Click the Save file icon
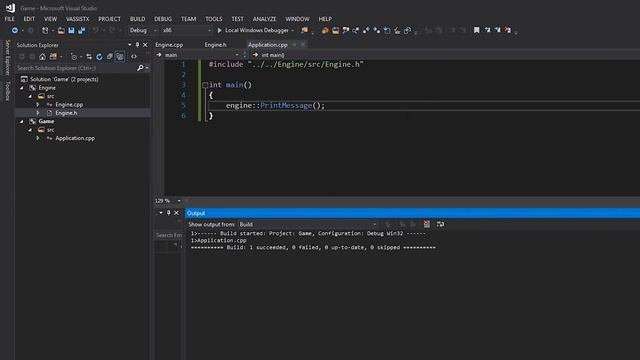The image size is (640, 360). click(x=71, y=30)
